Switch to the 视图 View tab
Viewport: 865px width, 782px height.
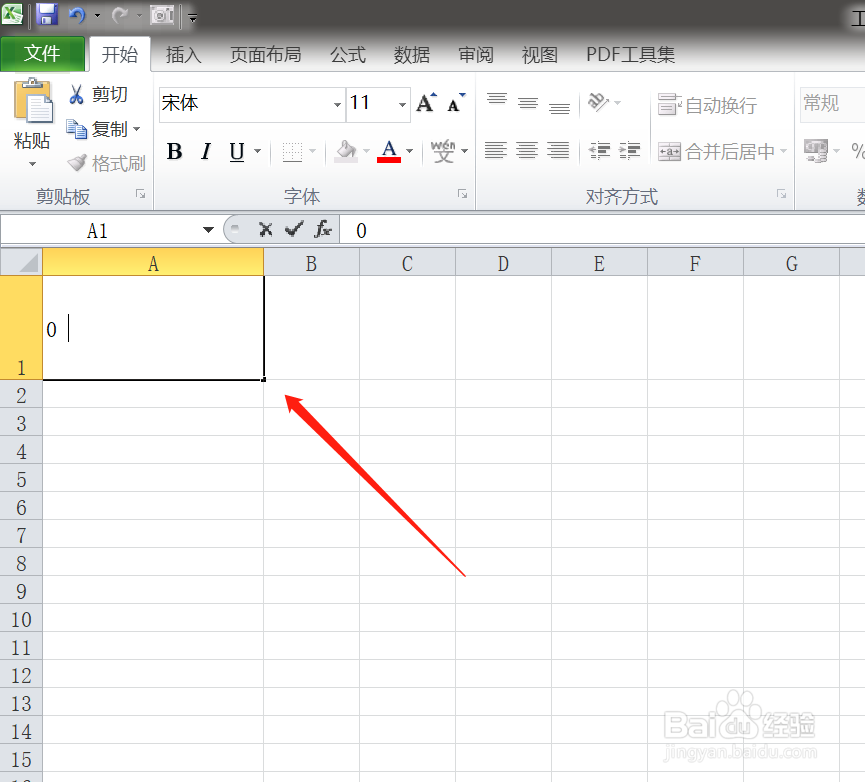pyautogui.click(x=540, y=55)
